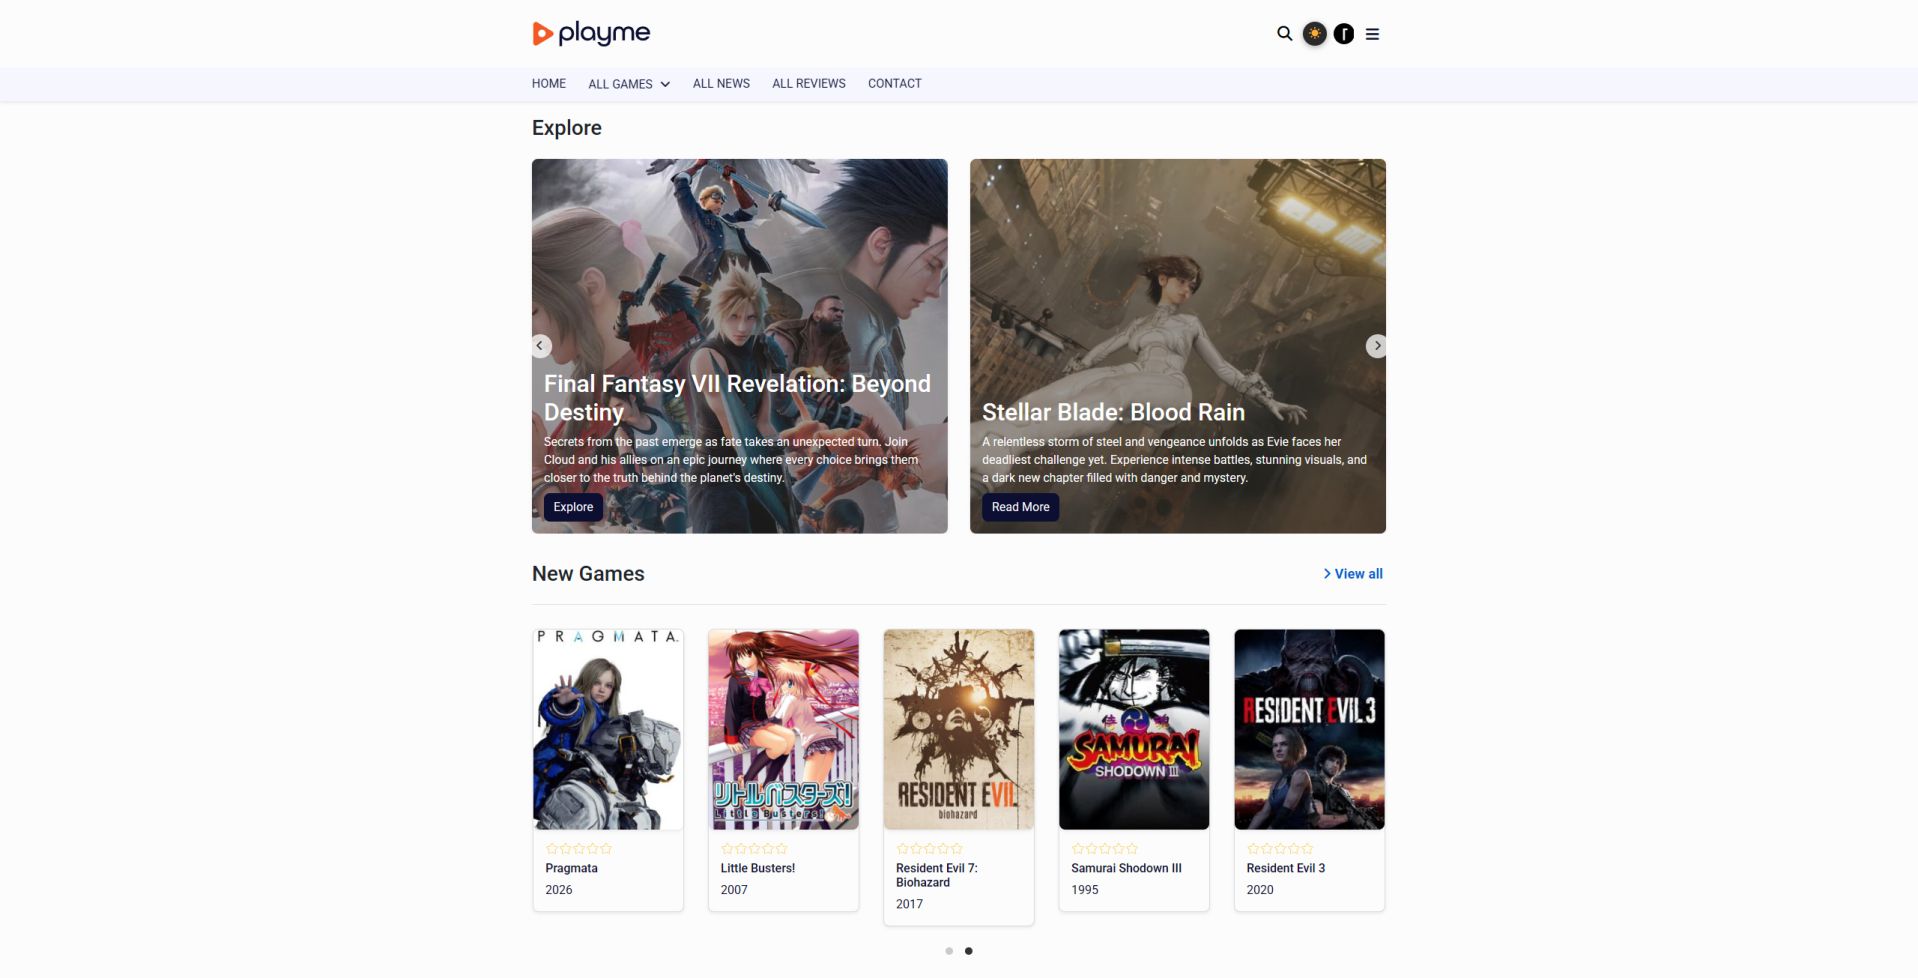
Task: Click the 2026 year under Pragmata
Action: [x=559, y=890]
